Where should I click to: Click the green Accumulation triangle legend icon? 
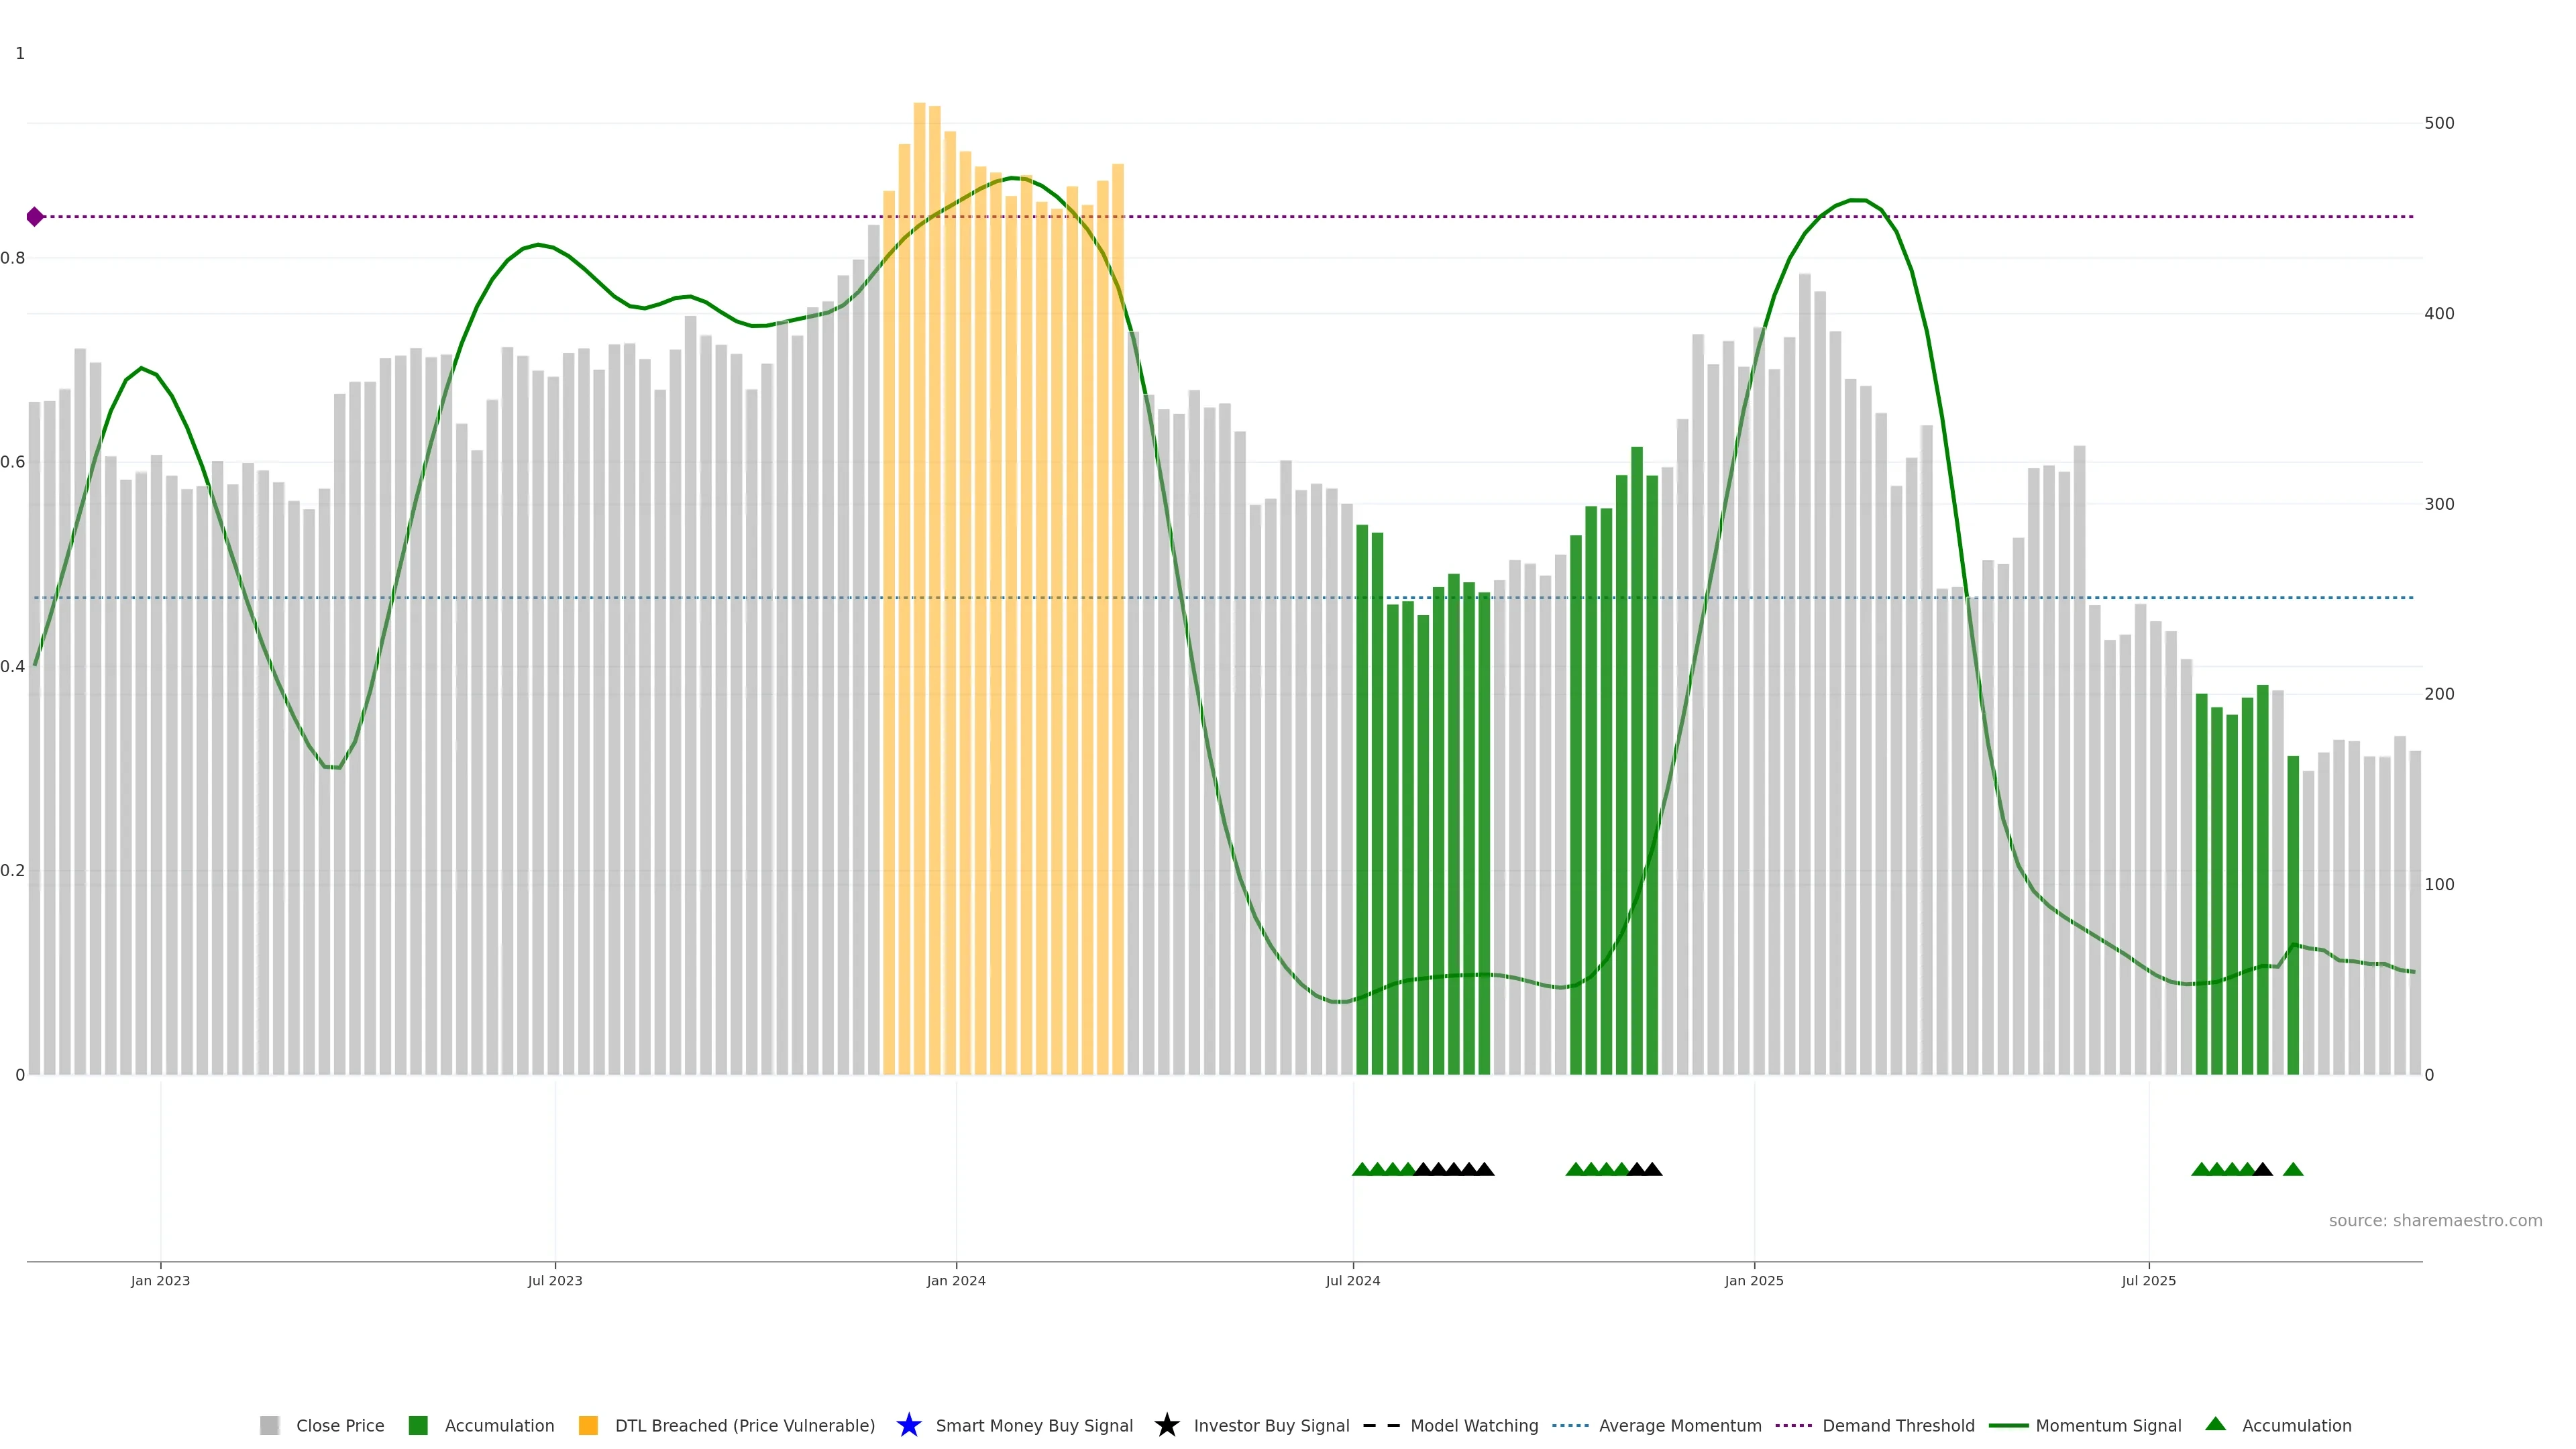coord(2215,1424)
